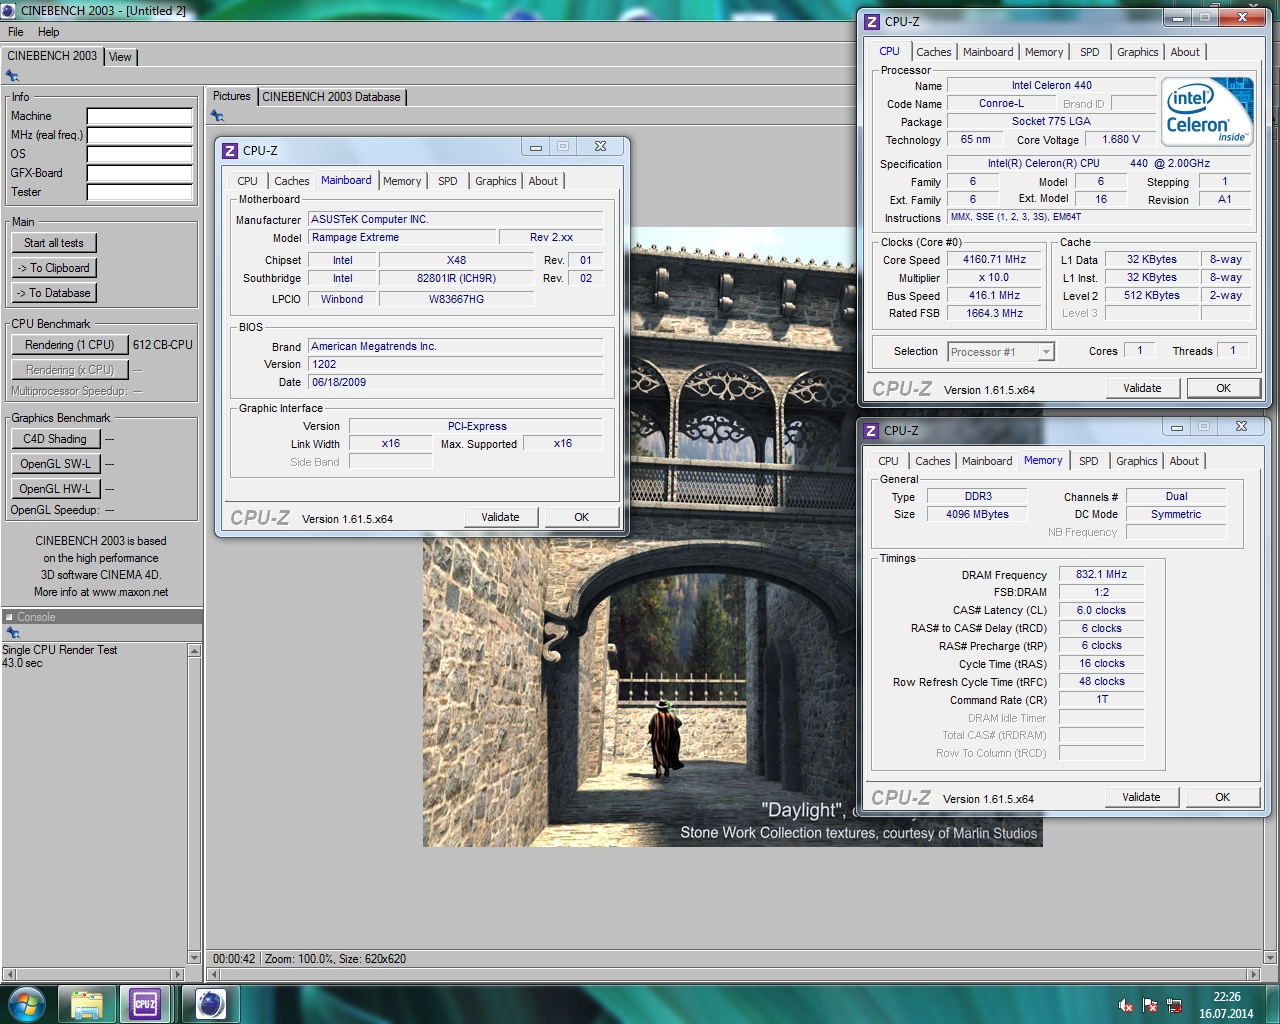Image resolution: width=1280 pixels, height=1024 pixels.
Task: Click Start all tests button
Action: pos(54,243)
